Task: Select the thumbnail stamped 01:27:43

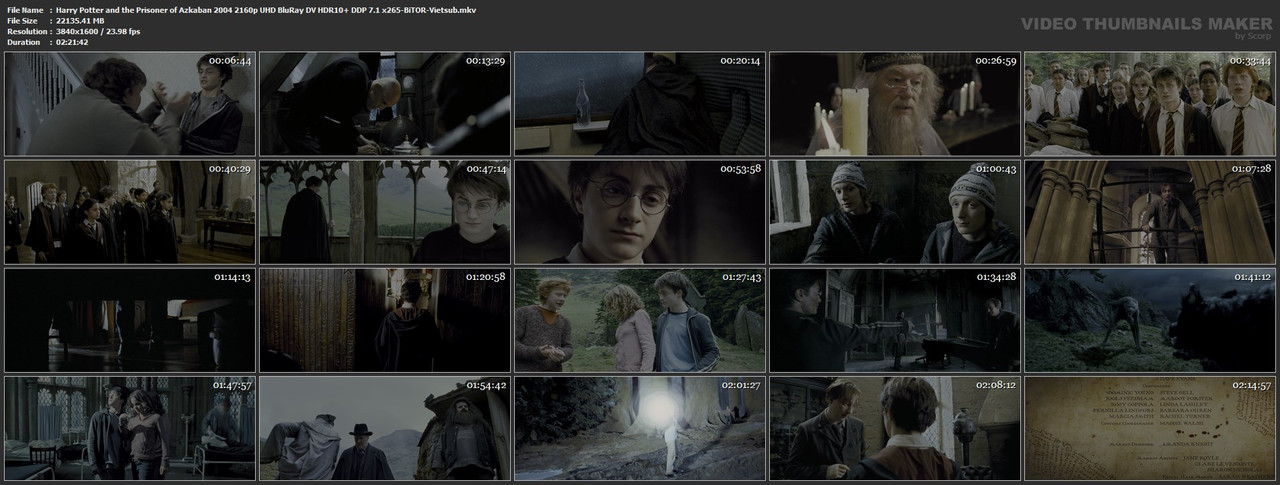Action: (640, 320)
